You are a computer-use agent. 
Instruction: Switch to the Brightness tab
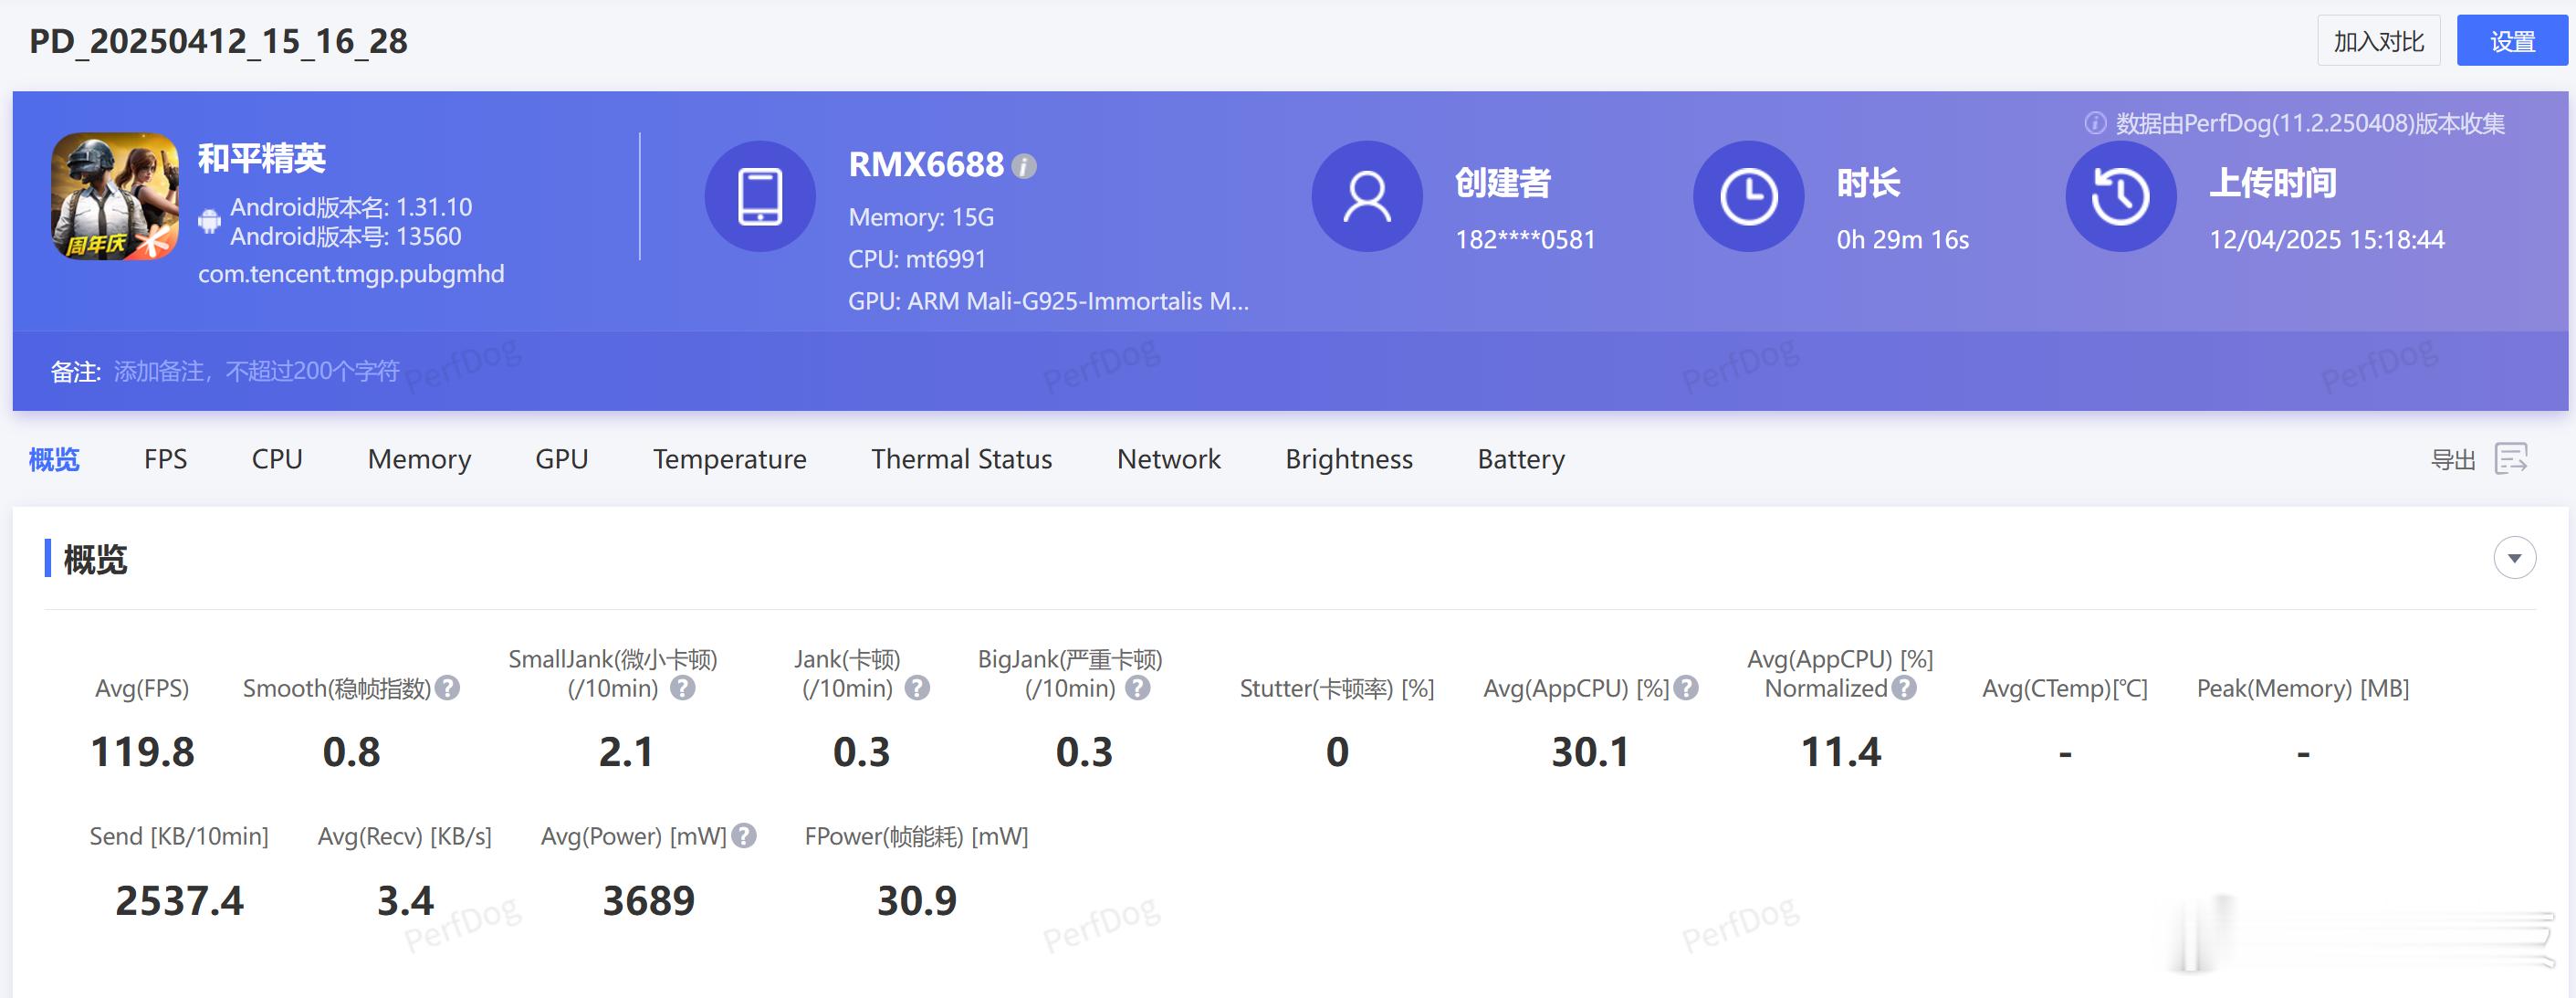1349,459
